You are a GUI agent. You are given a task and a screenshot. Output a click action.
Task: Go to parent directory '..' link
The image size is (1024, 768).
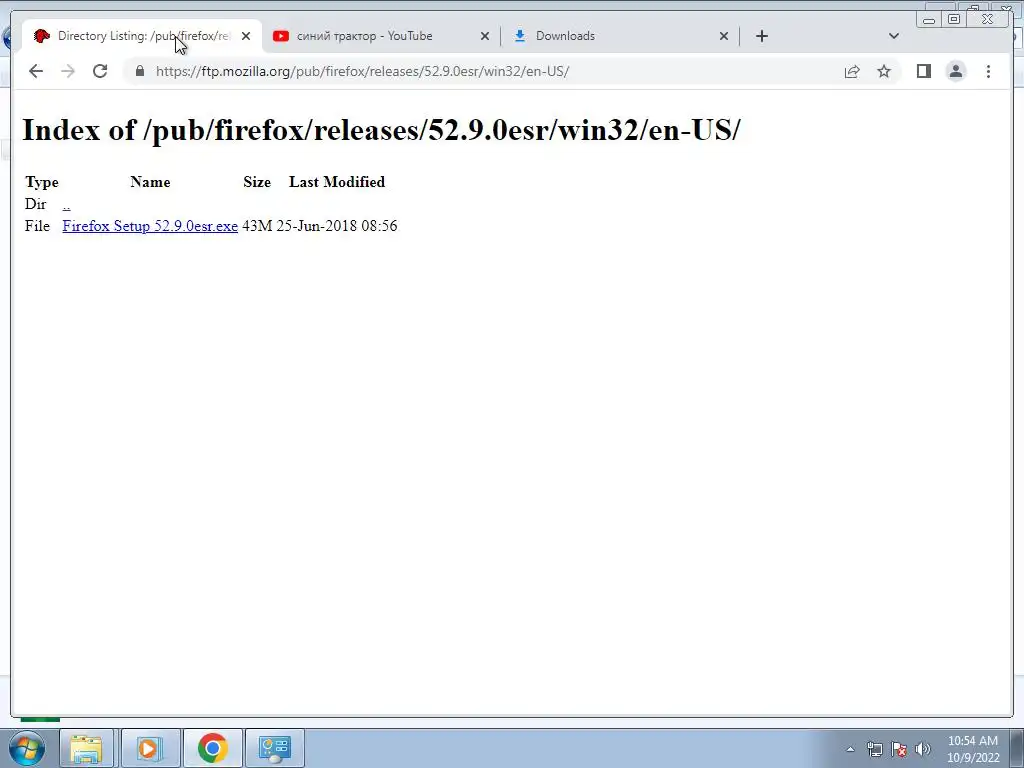67,204
